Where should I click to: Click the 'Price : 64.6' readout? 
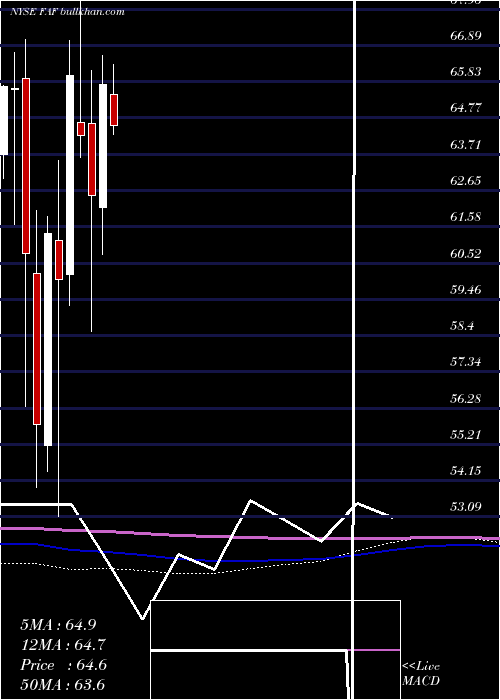tap(63, 665)
